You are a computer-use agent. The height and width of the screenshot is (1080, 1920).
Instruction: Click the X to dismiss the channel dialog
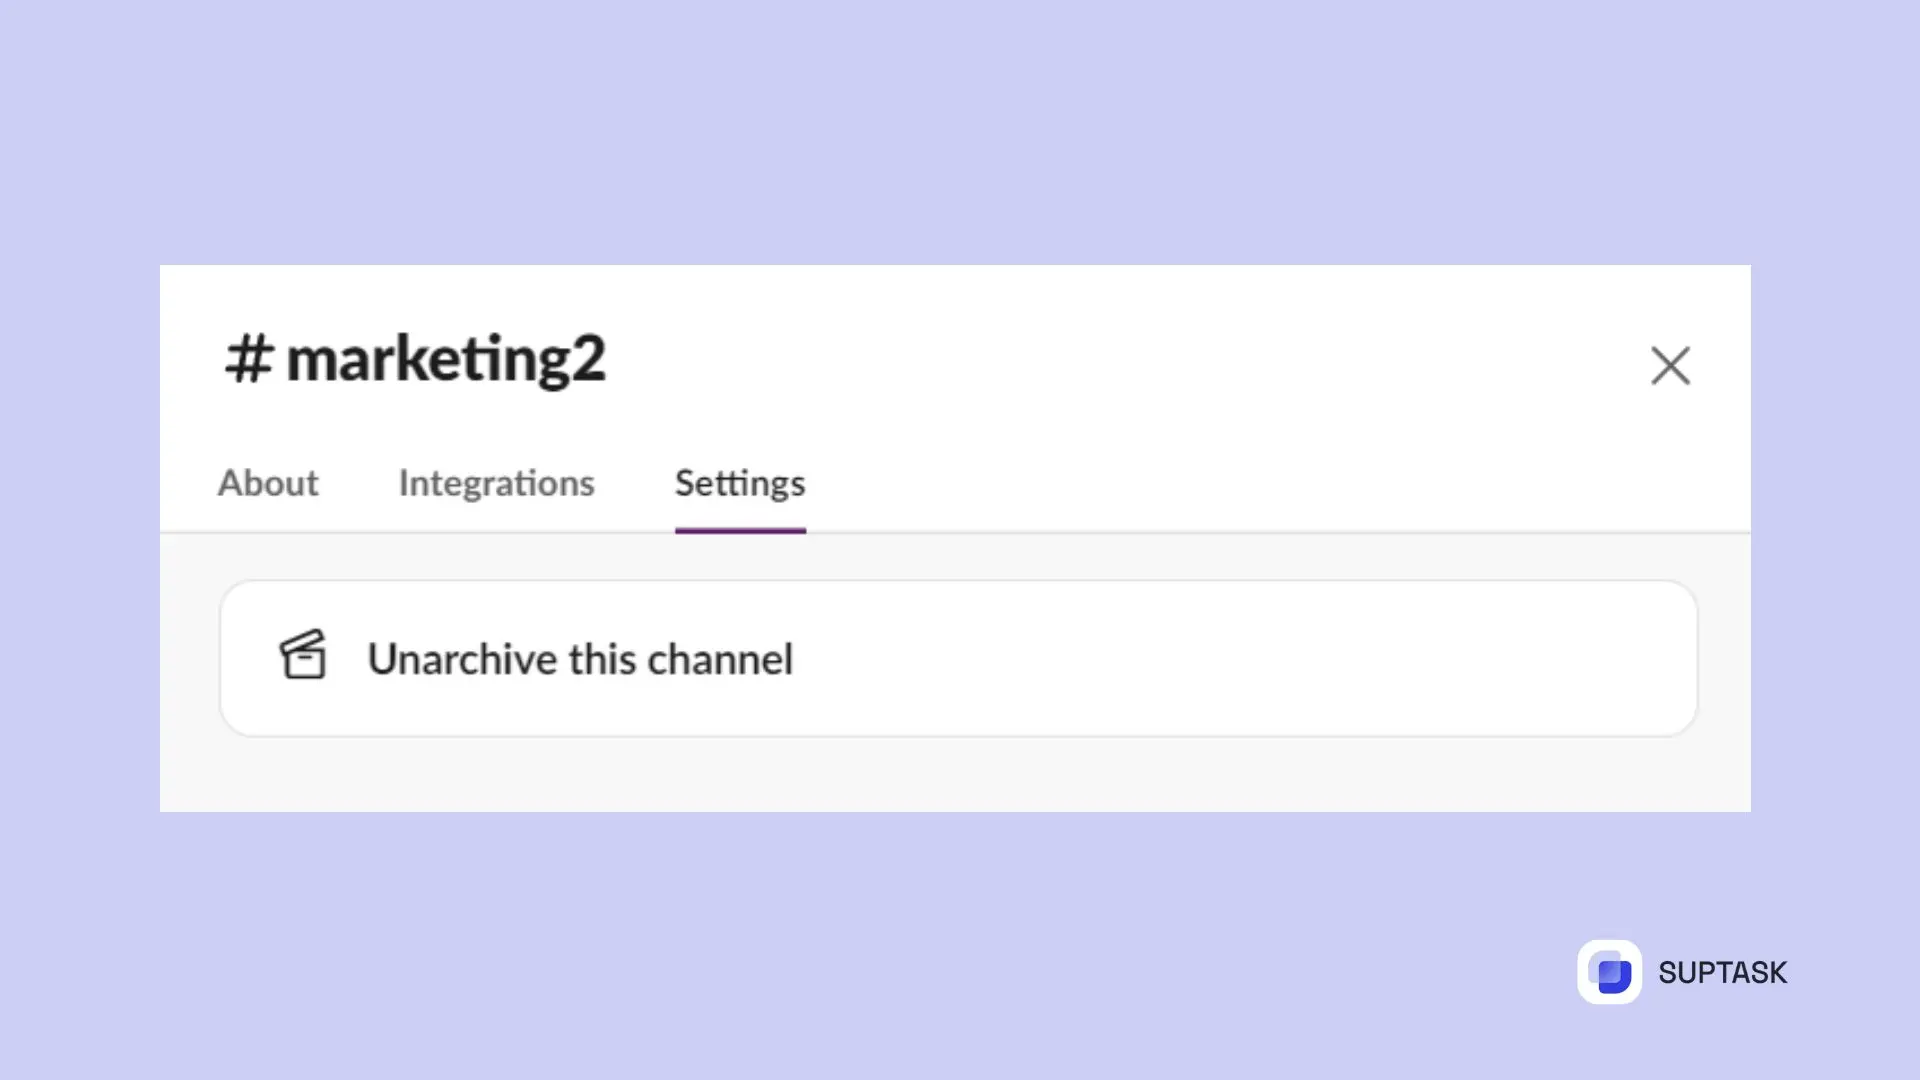coord(1671,366)
